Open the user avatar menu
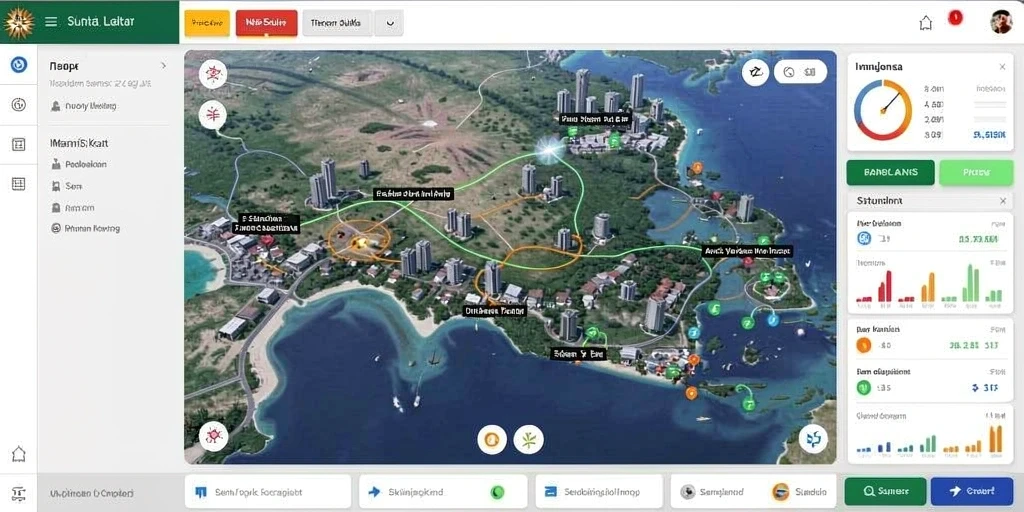The width and height of the screenshot is (1024, 512). point(1001,22)
